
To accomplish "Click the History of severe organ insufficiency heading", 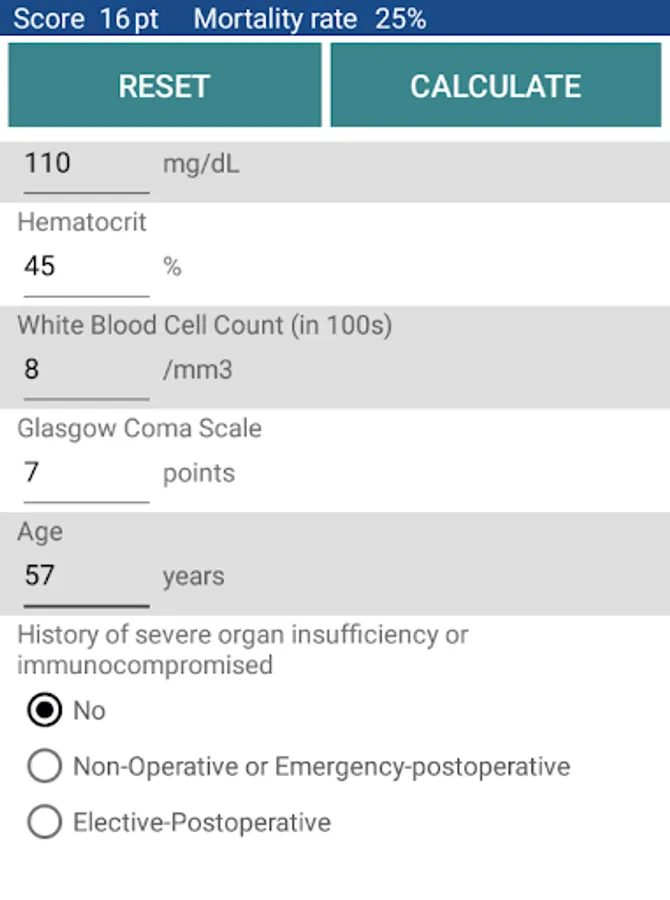I will [243, 650].
